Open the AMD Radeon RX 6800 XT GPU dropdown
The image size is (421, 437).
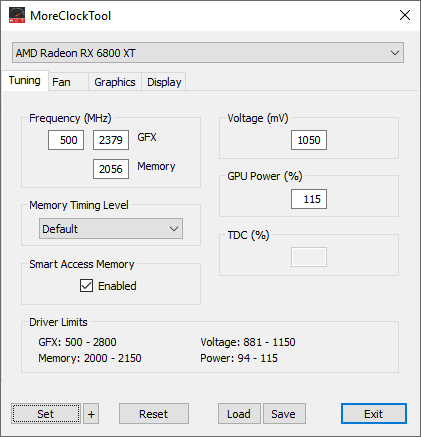pyautogui.click(x=208, y=53)
